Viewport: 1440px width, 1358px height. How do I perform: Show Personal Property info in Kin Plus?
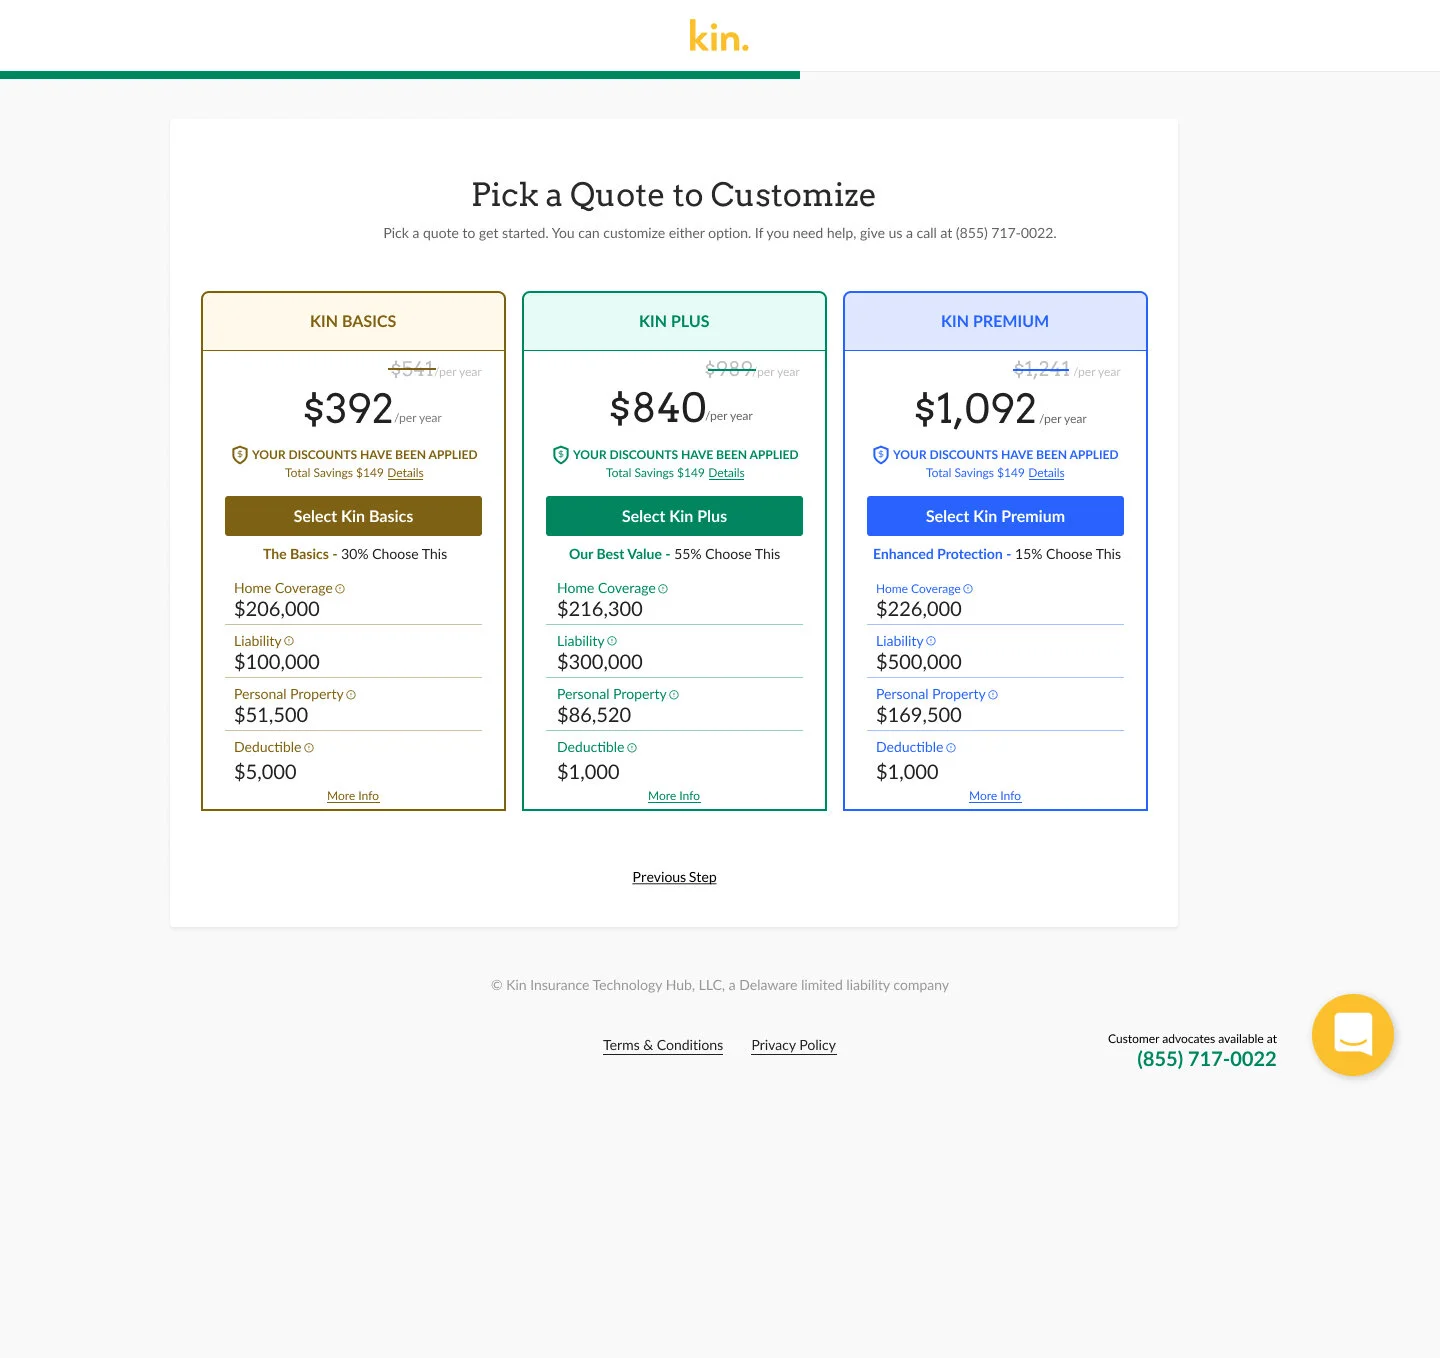674,695
